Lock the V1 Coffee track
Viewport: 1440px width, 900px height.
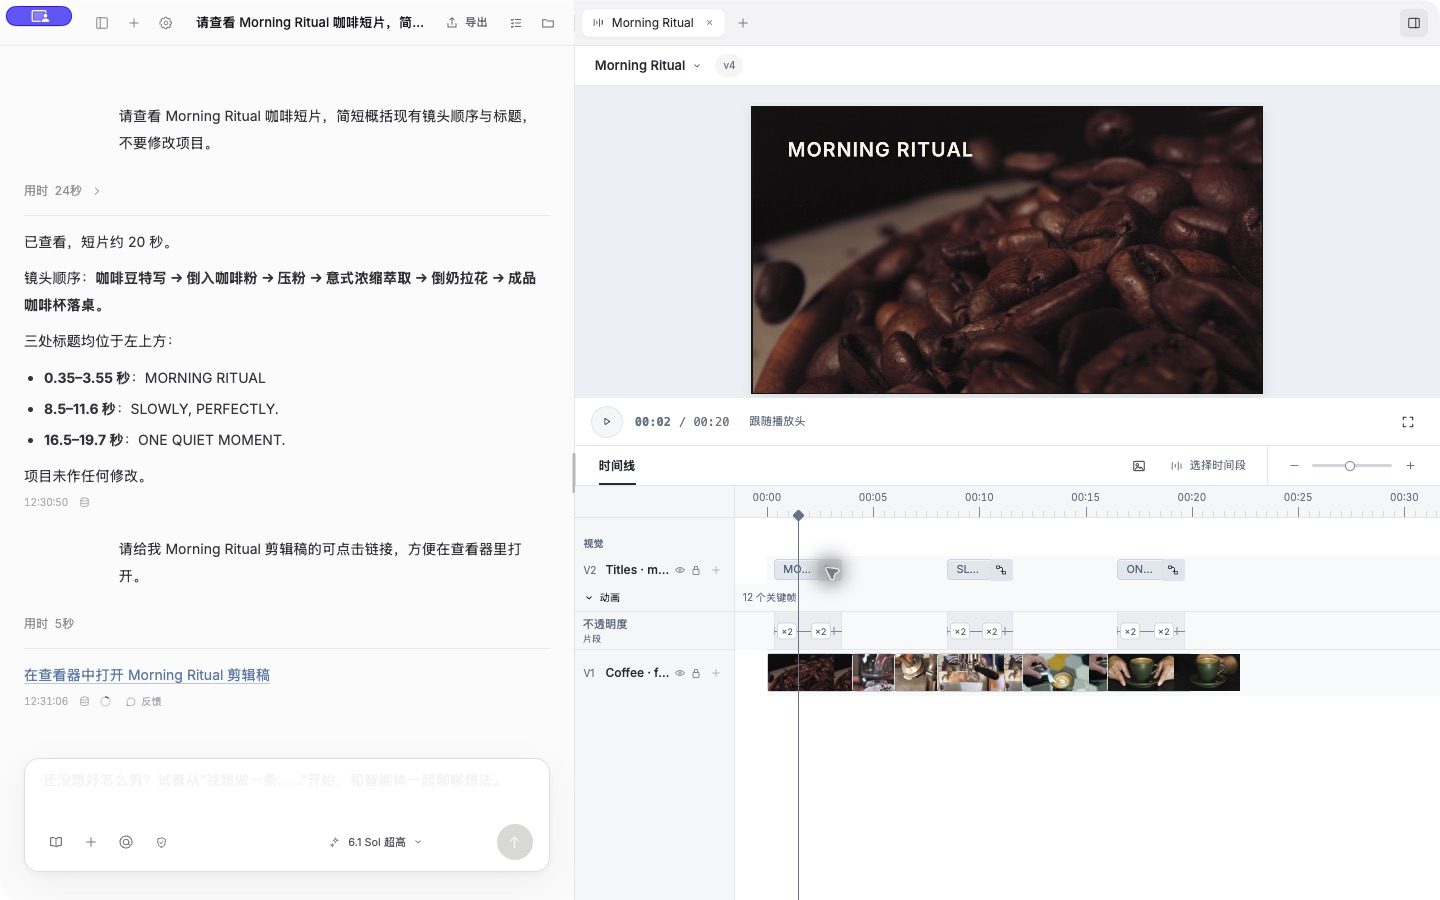point(696,673)
